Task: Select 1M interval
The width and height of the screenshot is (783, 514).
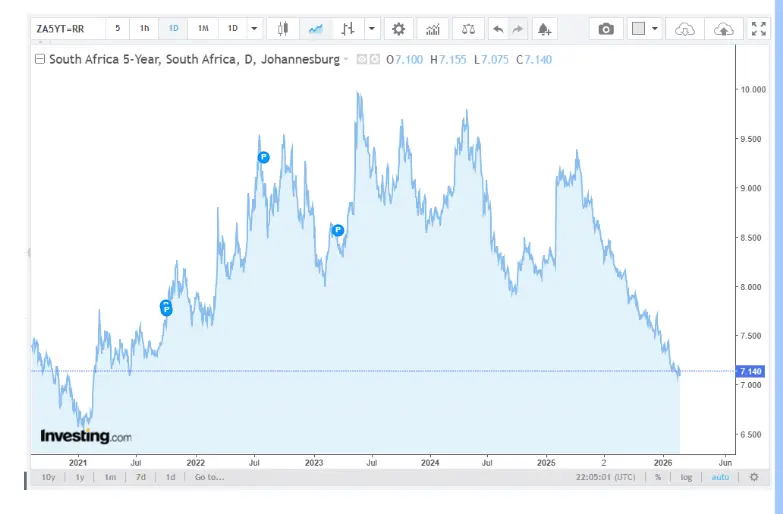Action: (x=203, y=28)
